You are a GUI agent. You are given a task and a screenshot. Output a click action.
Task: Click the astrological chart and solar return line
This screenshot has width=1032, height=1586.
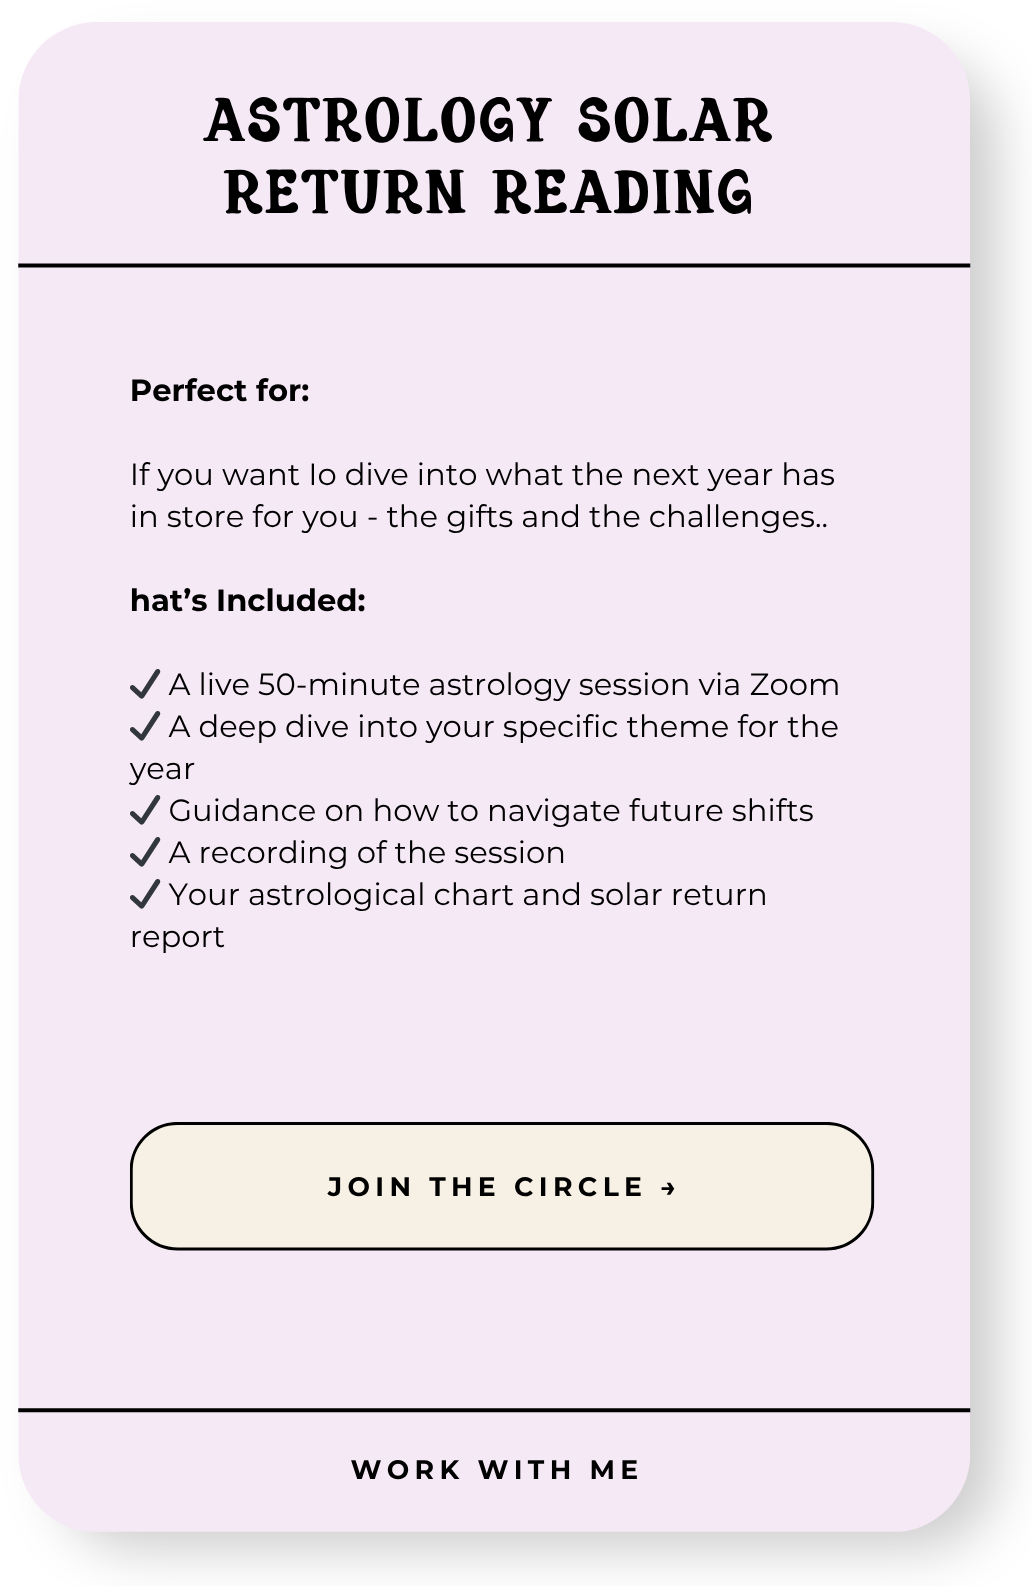point(448,916)
